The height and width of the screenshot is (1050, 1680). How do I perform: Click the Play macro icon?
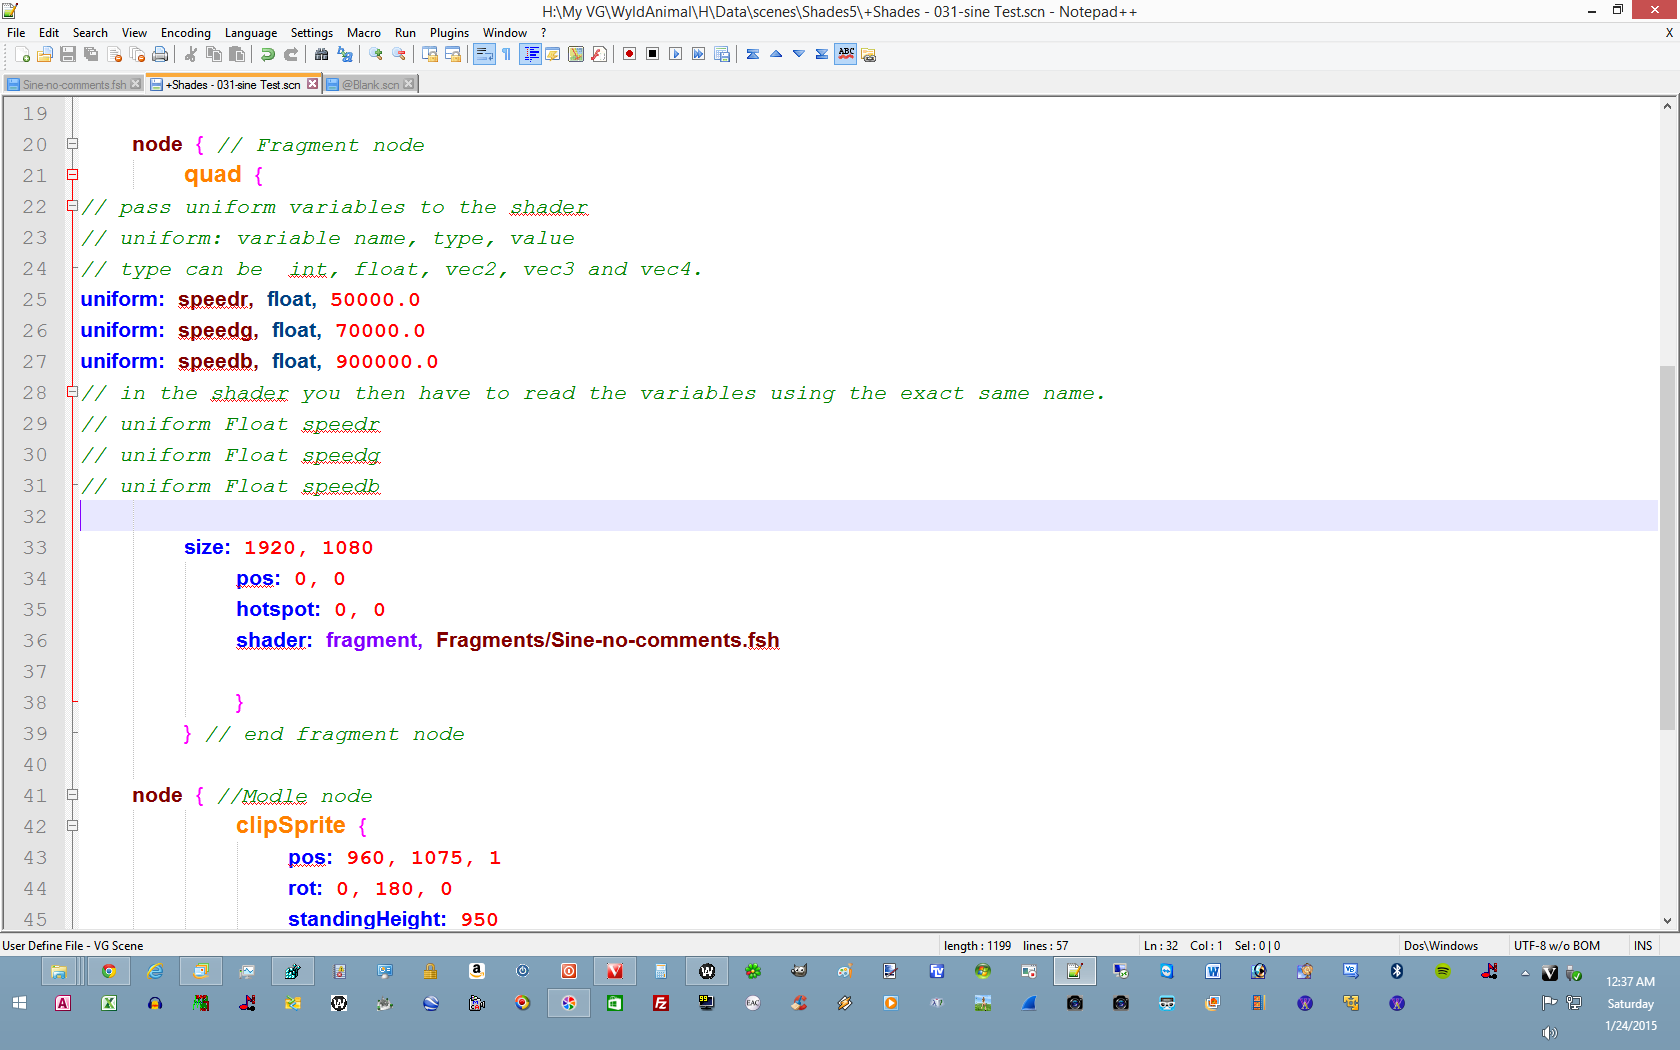coord(675,54)
